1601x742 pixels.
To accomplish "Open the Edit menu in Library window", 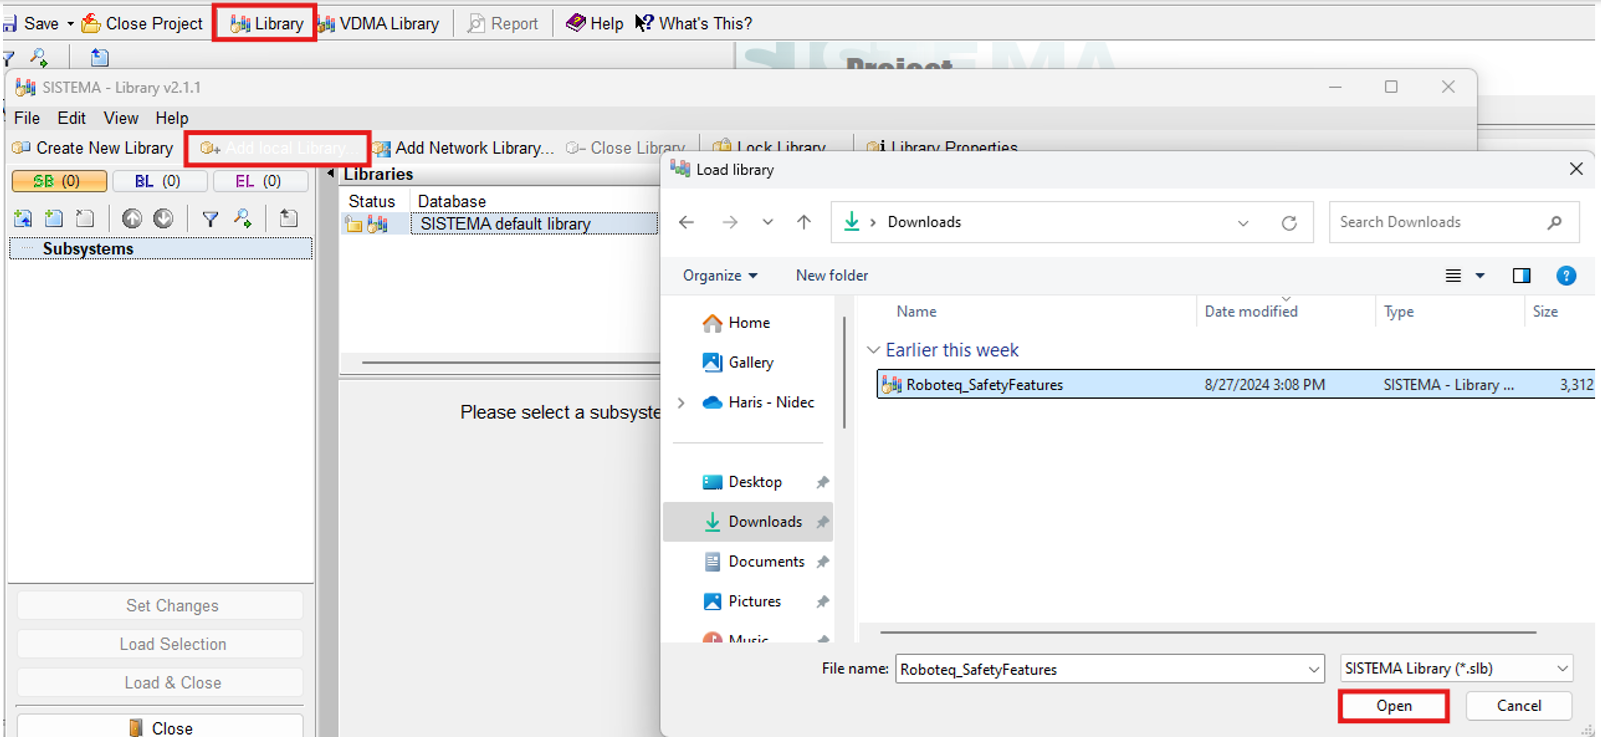I will tap(71, 118).
